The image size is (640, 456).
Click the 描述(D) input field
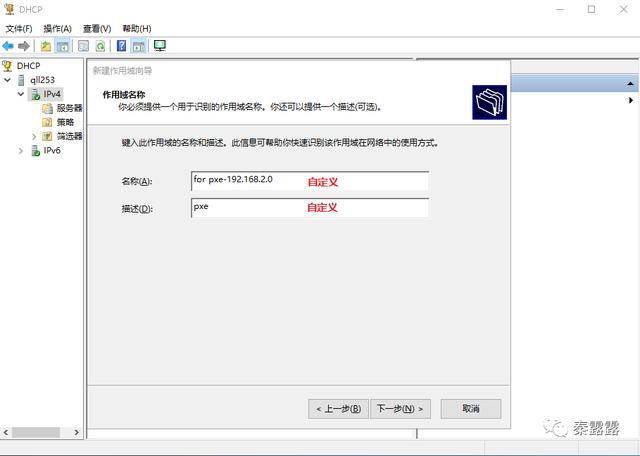pyautogui.click(x=310, y=208)
